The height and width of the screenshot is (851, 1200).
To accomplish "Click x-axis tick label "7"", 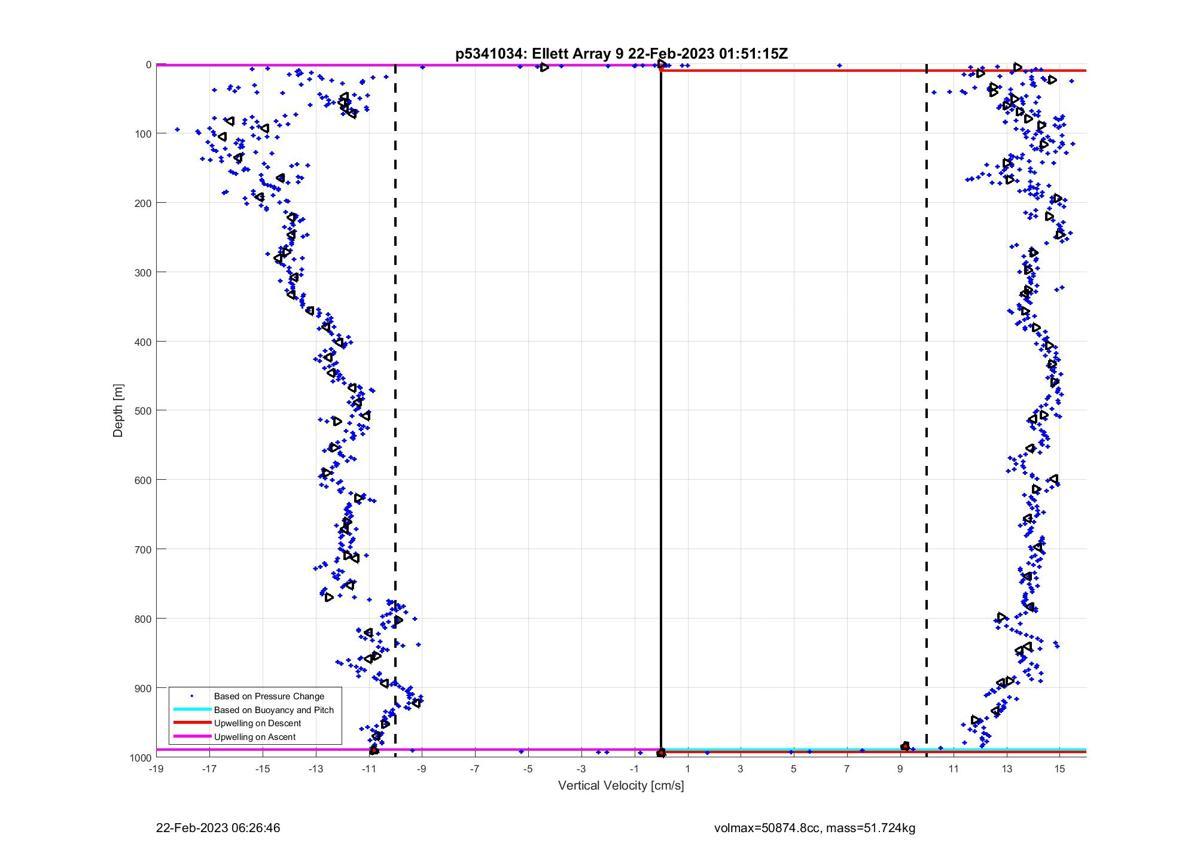I will [847, 769].
